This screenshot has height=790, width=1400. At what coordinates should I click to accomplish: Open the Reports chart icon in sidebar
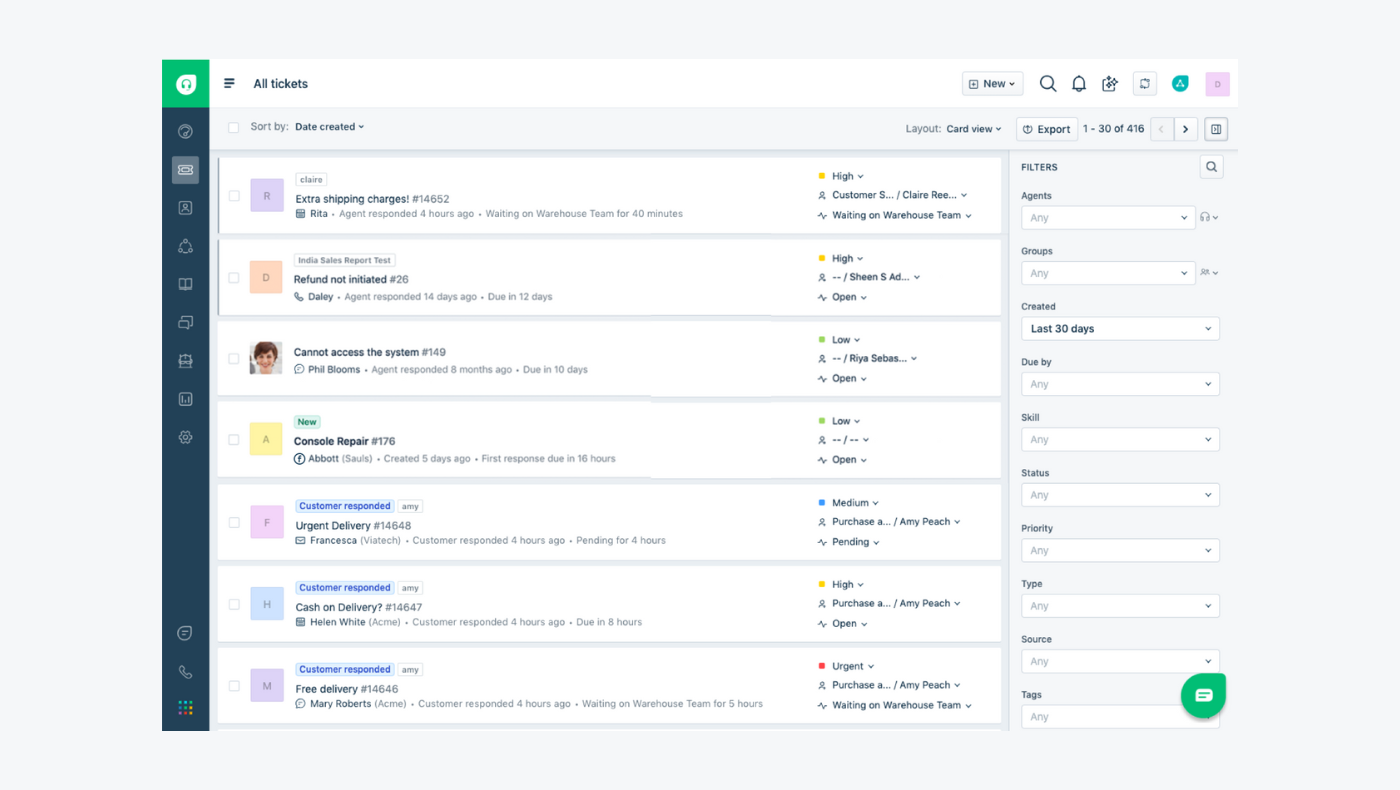(185, 399)
